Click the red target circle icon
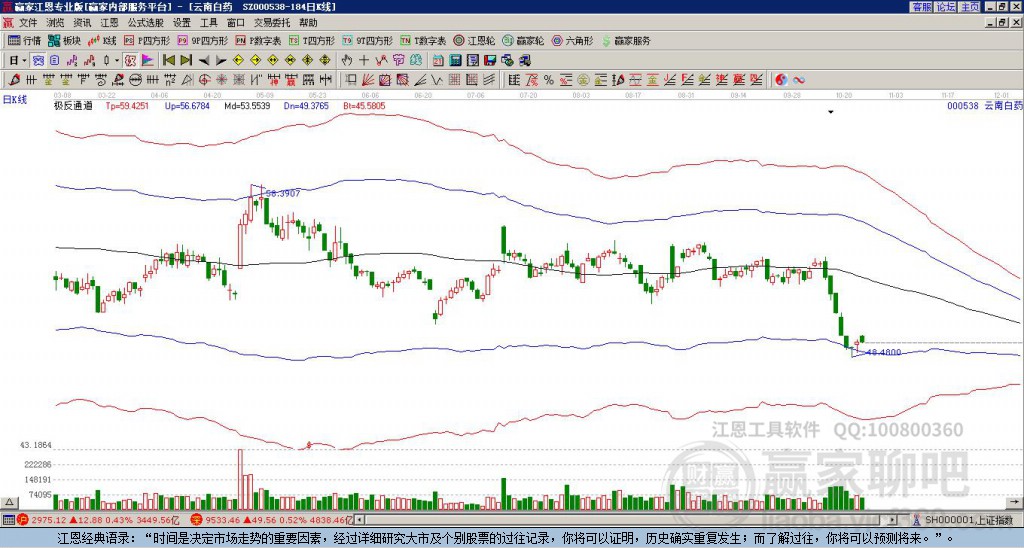This screenshot has width=1024, height=548. tap(204, 80)
